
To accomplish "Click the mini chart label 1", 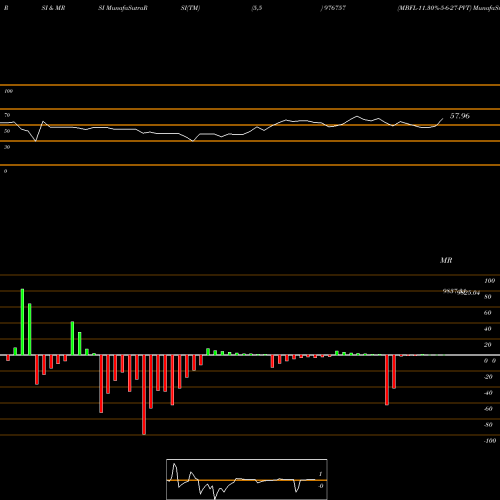I will pyautogui.click(x=320, y=474).
